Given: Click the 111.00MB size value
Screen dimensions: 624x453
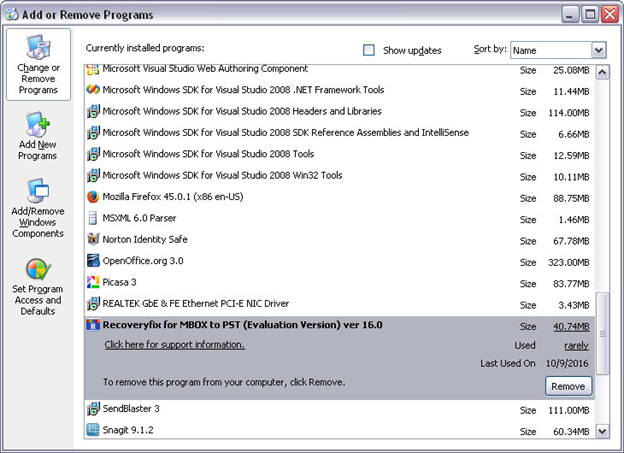Looking at the screenshot, I should (x=569, y=410).
